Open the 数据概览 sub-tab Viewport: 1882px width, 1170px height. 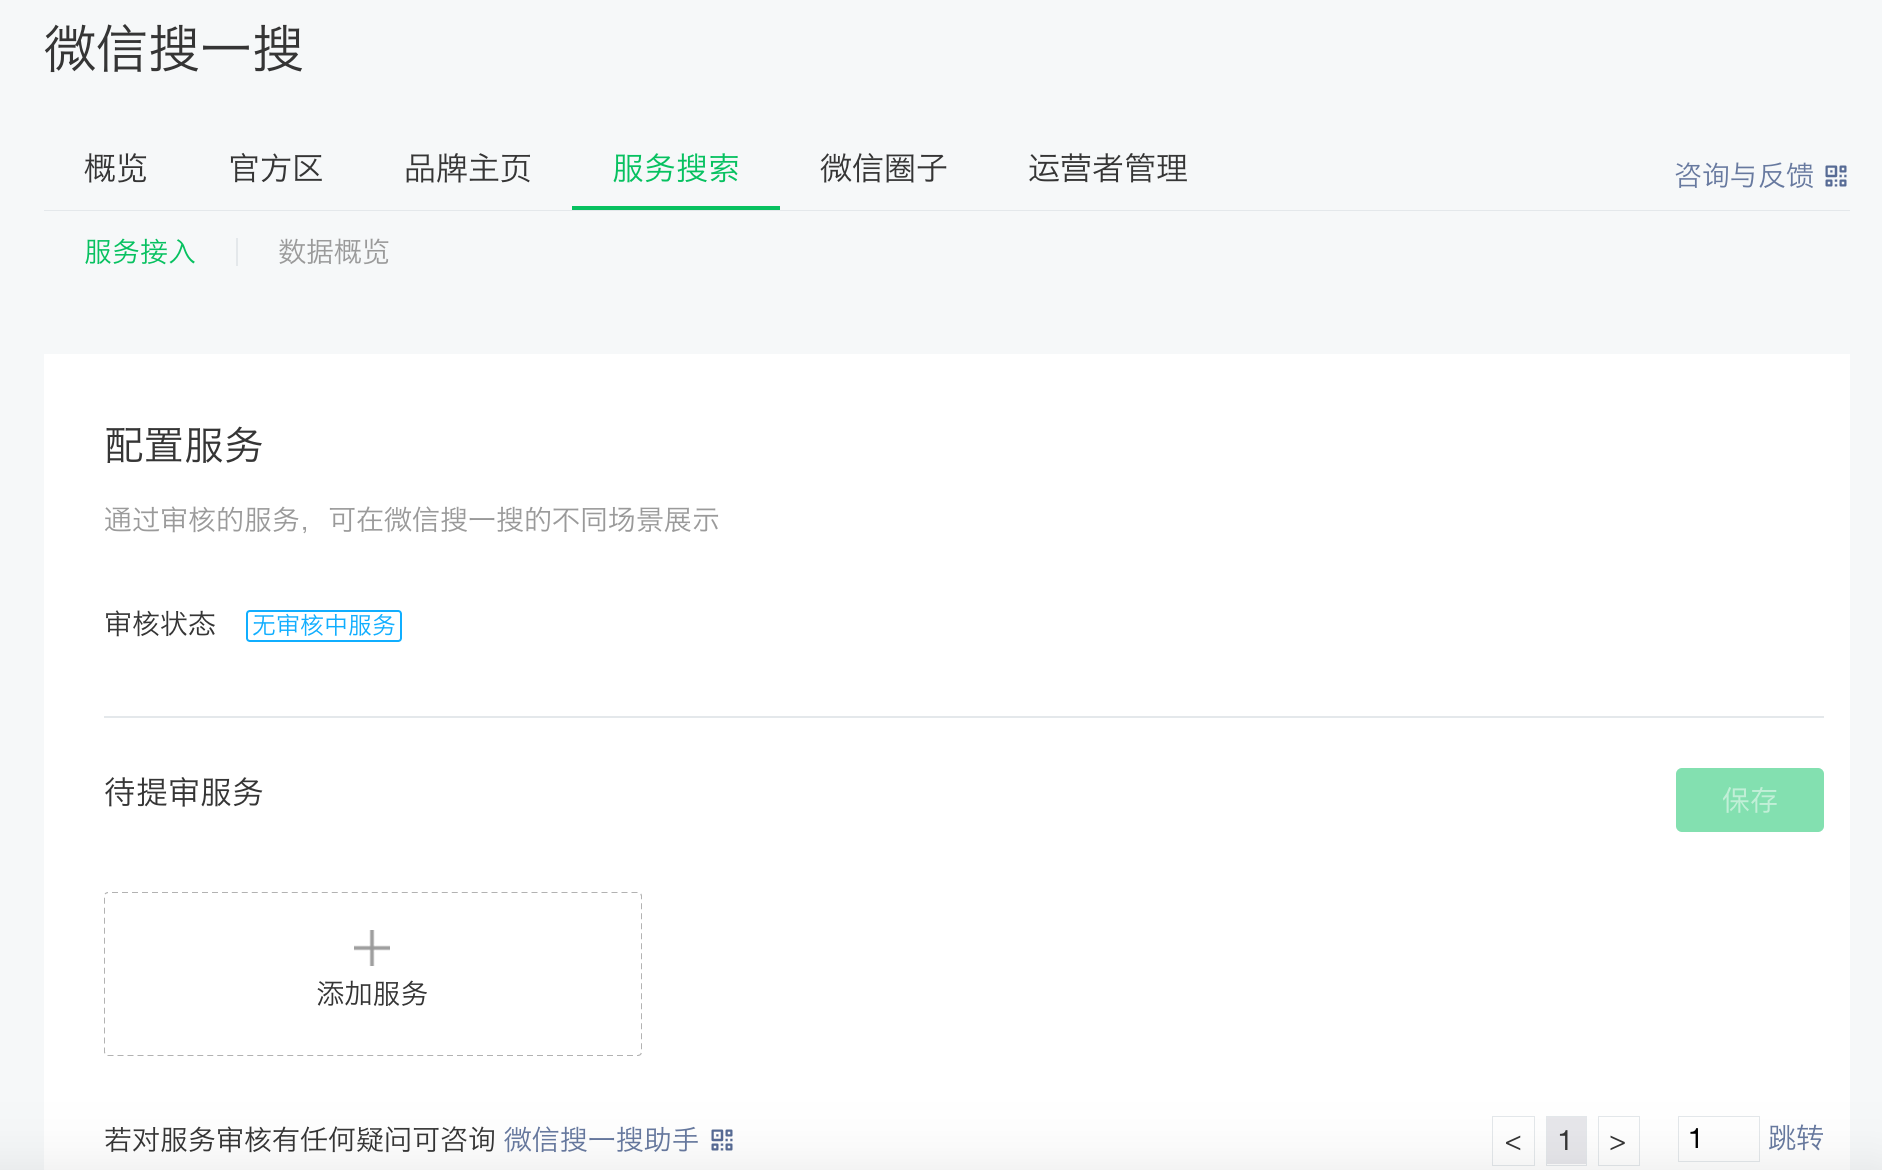point(333,251)
